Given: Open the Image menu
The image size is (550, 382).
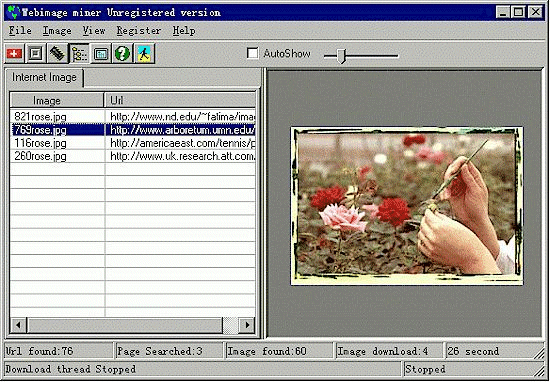Looking at the screenshot, I should (57, 31).
